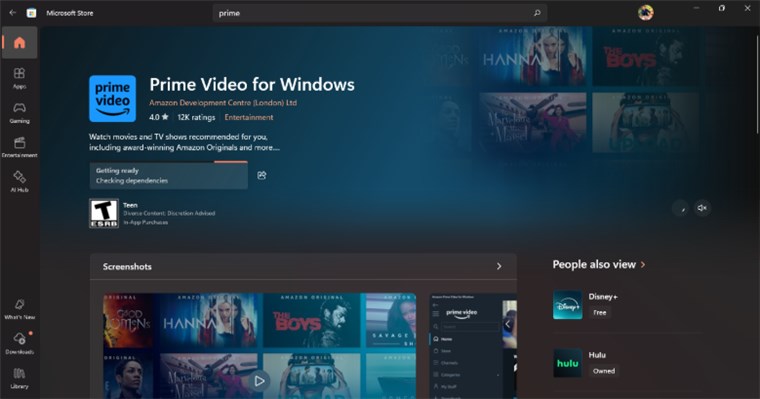Click the search magnifier icon
Screen dimensions: 760x399
pos(537,13)
